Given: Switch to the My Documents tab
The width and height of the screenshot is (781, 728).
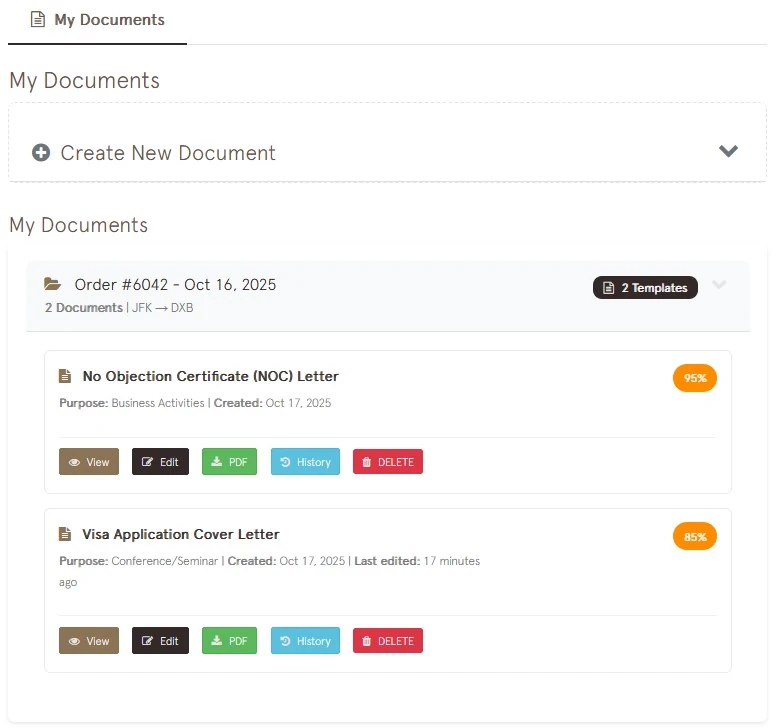Looking at the screenshot, I should click(98, 20).
